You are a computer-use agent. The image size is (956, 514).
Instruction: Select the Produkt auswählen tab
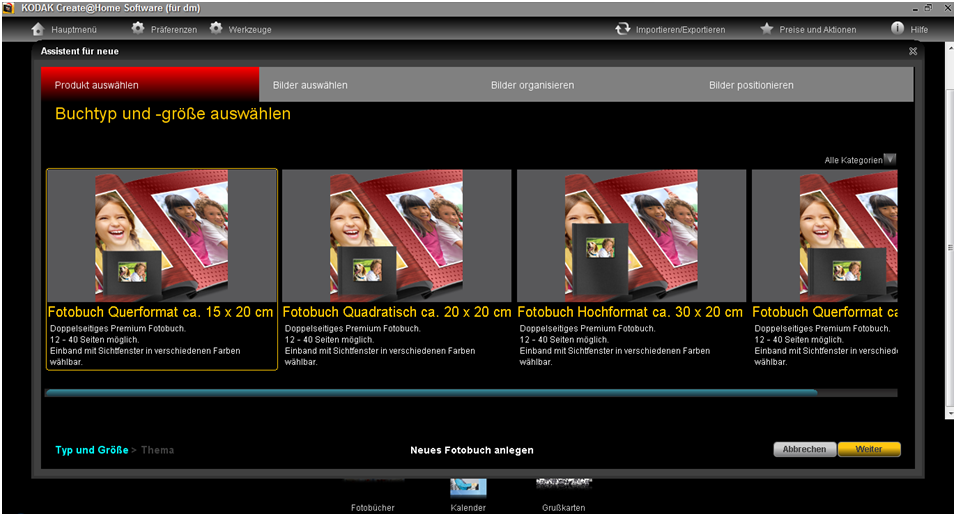[x=97, y=85]
